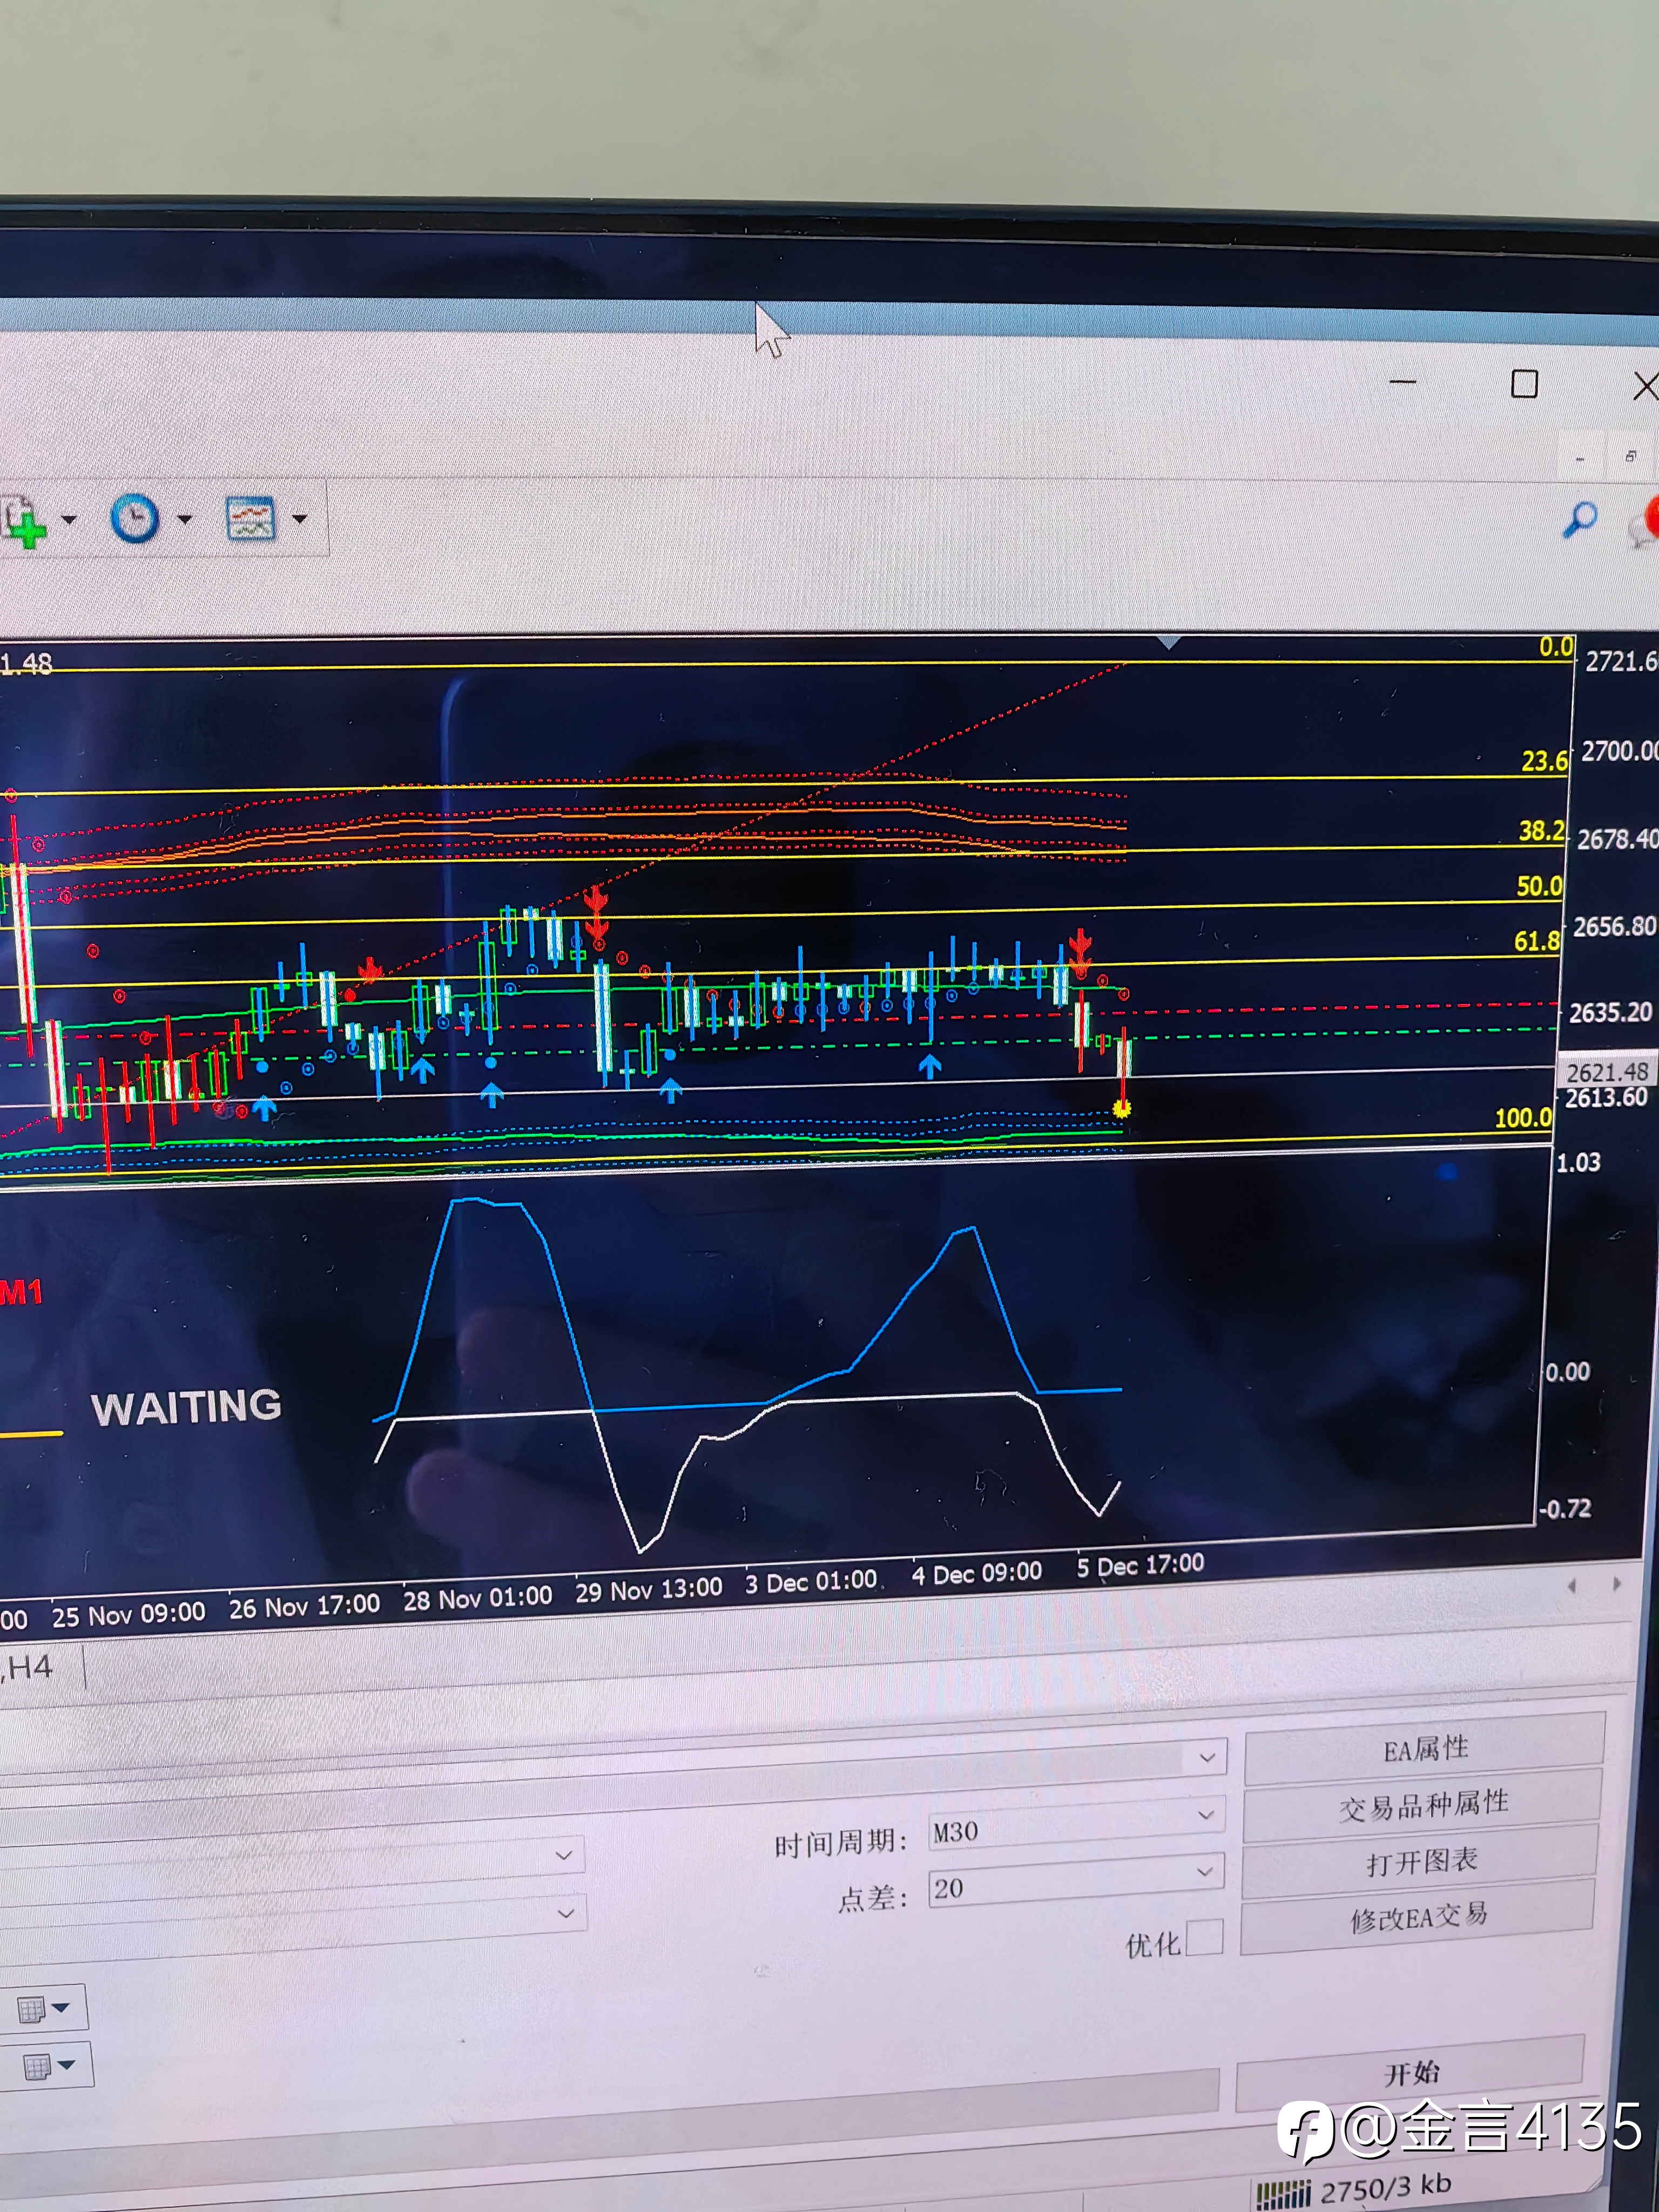Click the 100.0 Fibonacci level label
The width and height of the screenshot is (1659, 2212).
click(1523, 1118)
